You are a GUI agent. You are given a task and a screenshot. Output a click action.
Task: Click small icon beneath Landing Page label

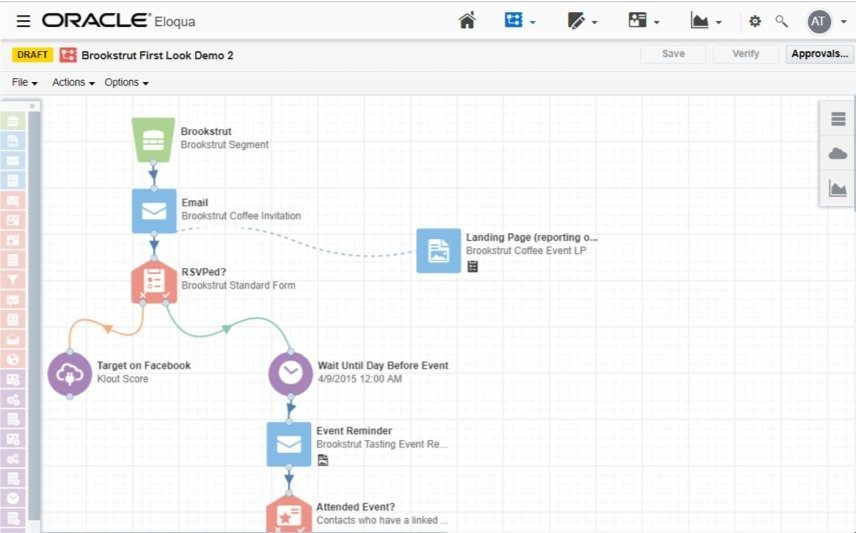tap(473, 266)
